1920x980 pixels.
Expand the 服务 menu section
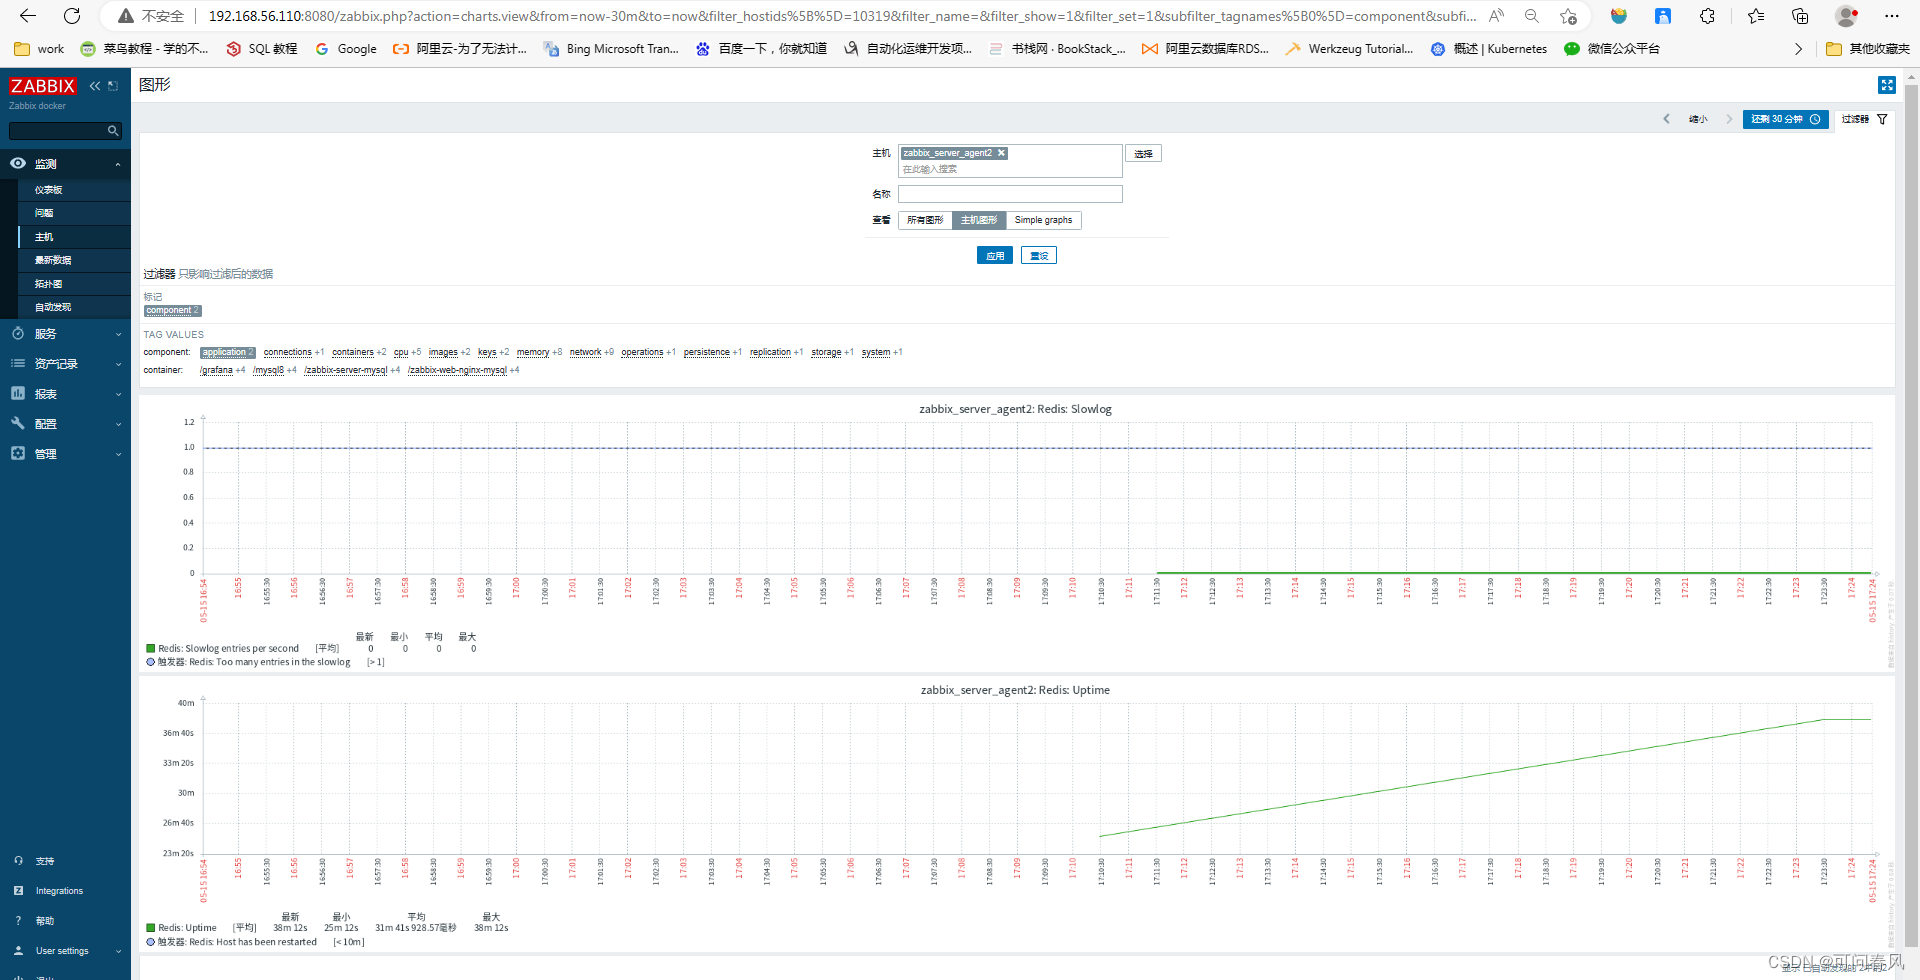(x=118, y=334)
